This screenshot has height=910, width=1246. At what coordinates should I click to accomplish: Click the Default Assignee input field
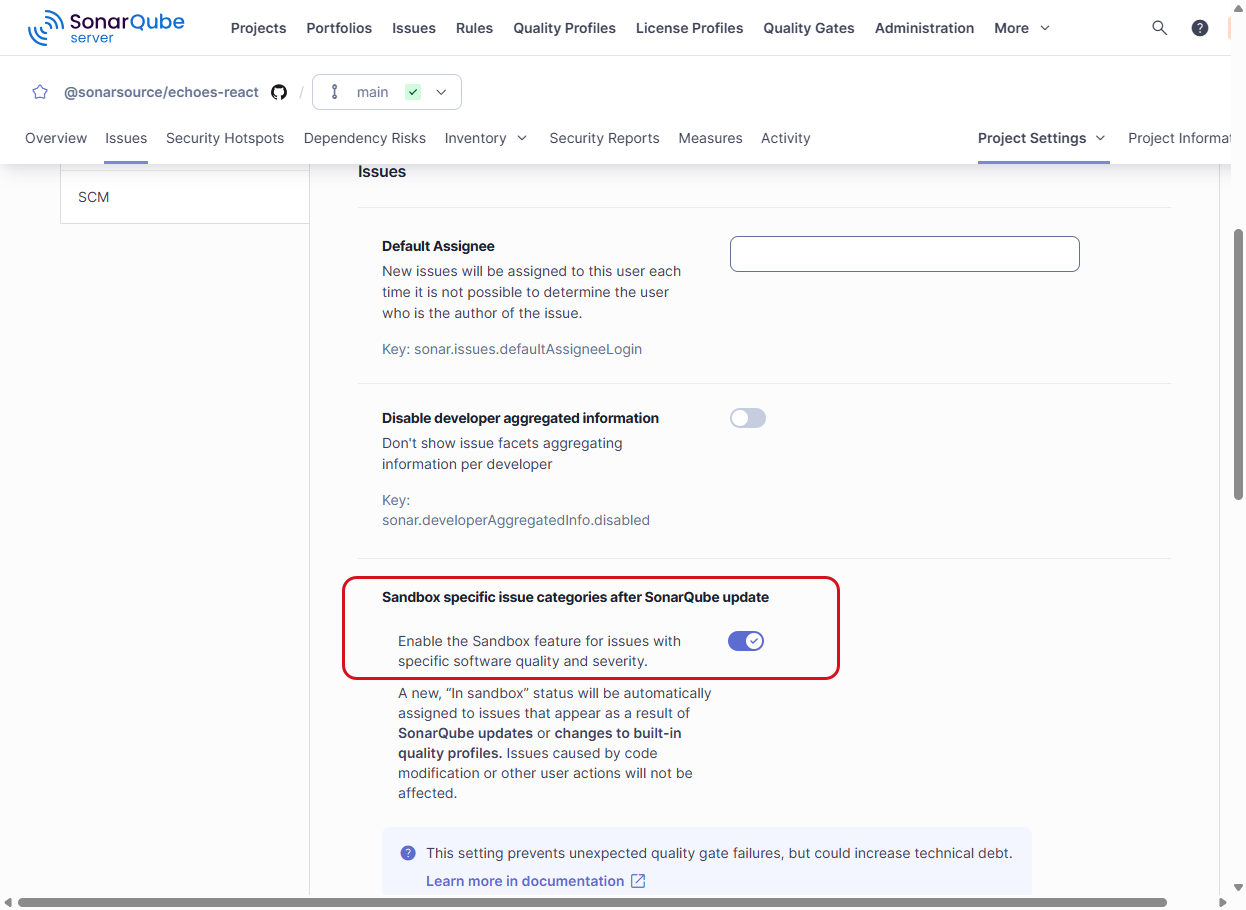[x=903, y=254]
